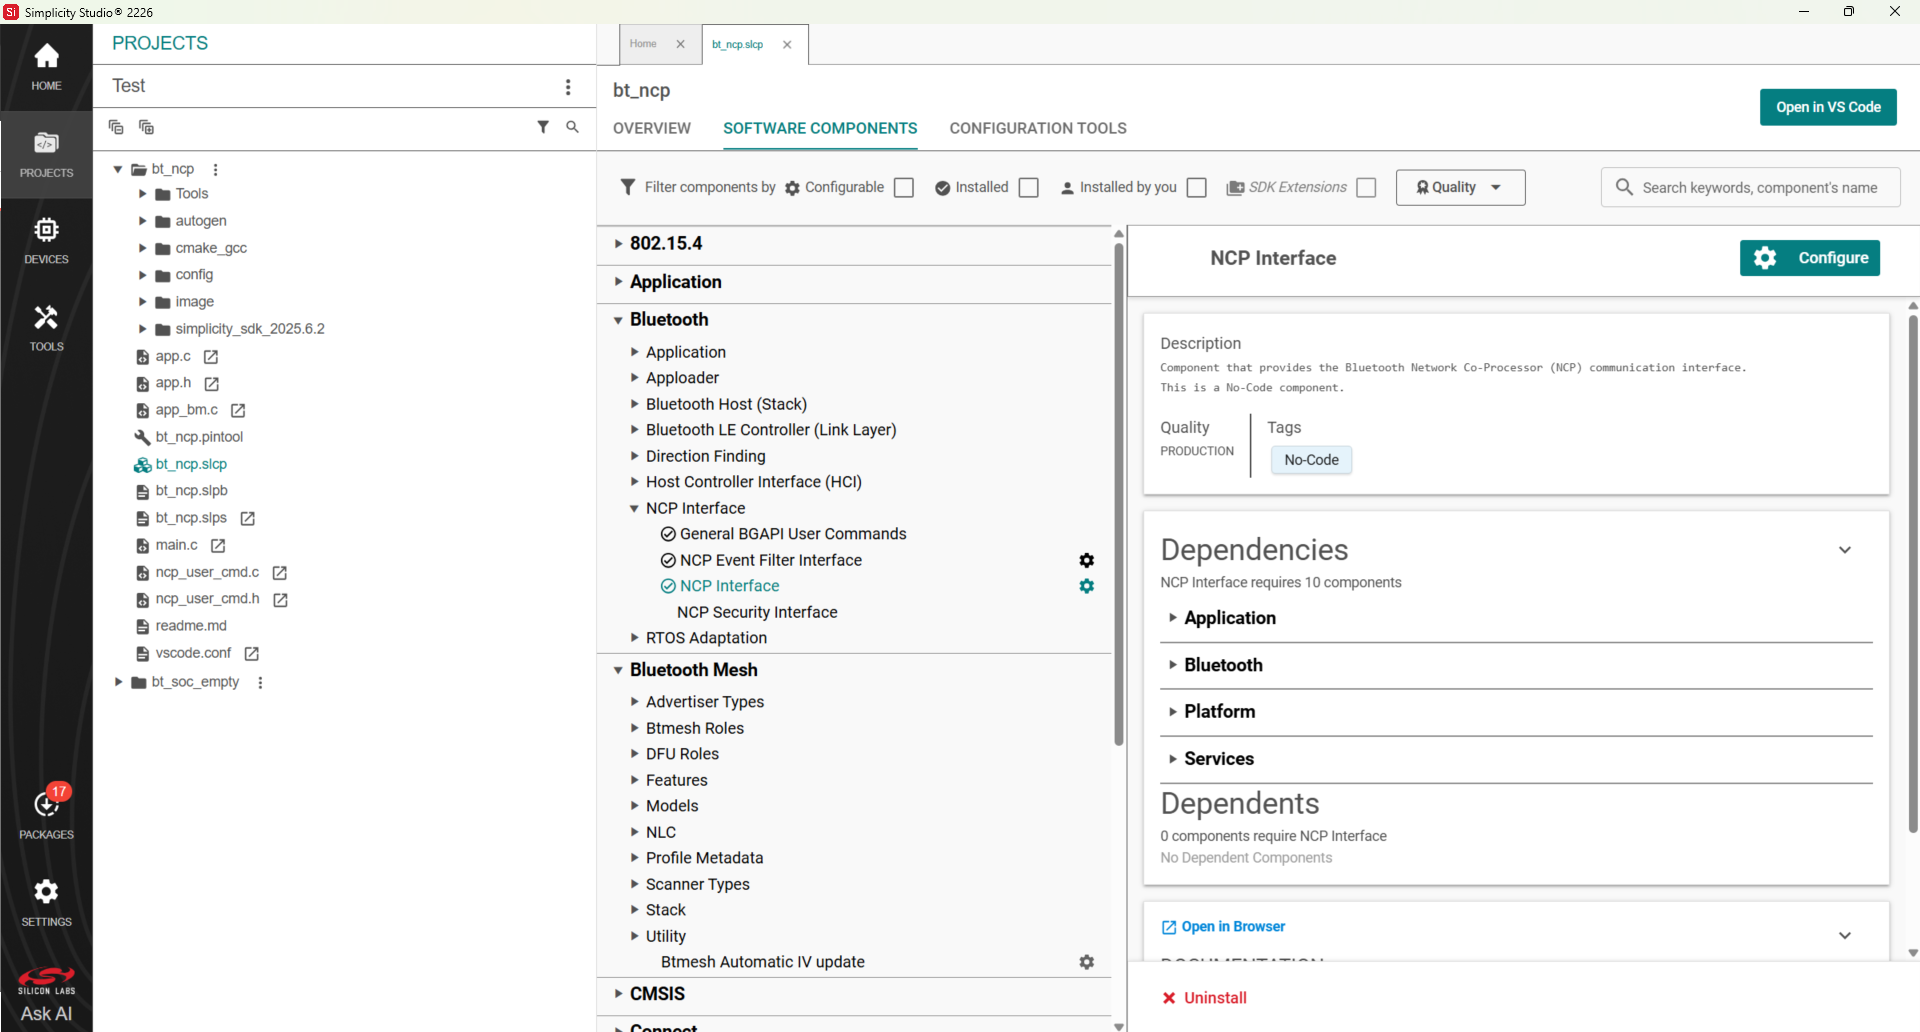The image size is (1920, 1032).
Task: Toggle the SDK Extensions checkbox
Action: click(x=1367, y=188)
